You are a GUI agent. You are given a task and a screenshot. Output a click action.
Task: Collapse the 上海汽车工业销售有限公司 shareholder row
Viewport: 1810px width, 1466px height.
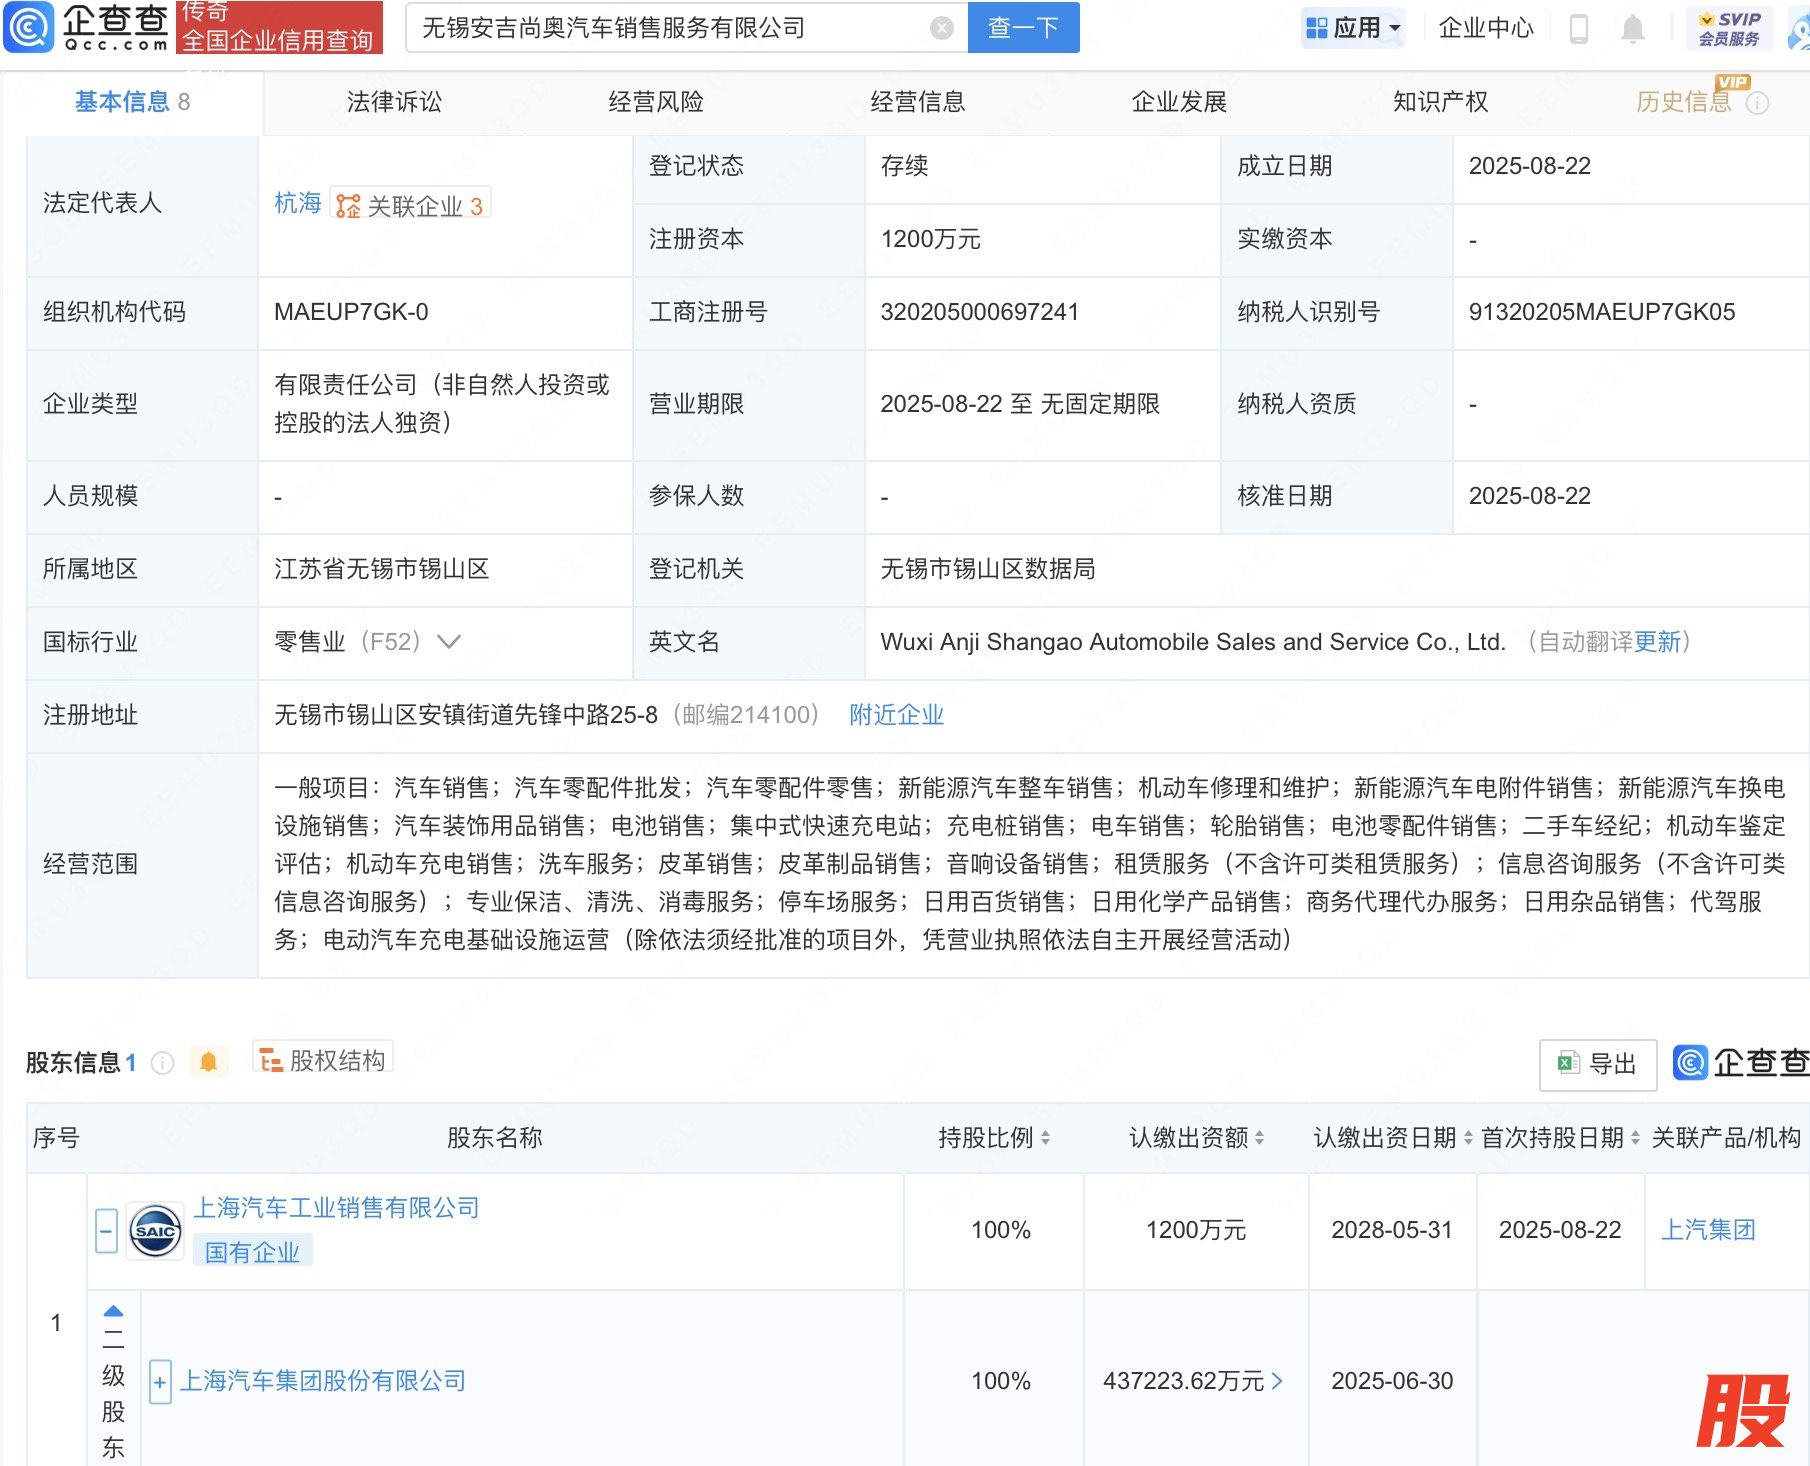tap(106, 1230)
